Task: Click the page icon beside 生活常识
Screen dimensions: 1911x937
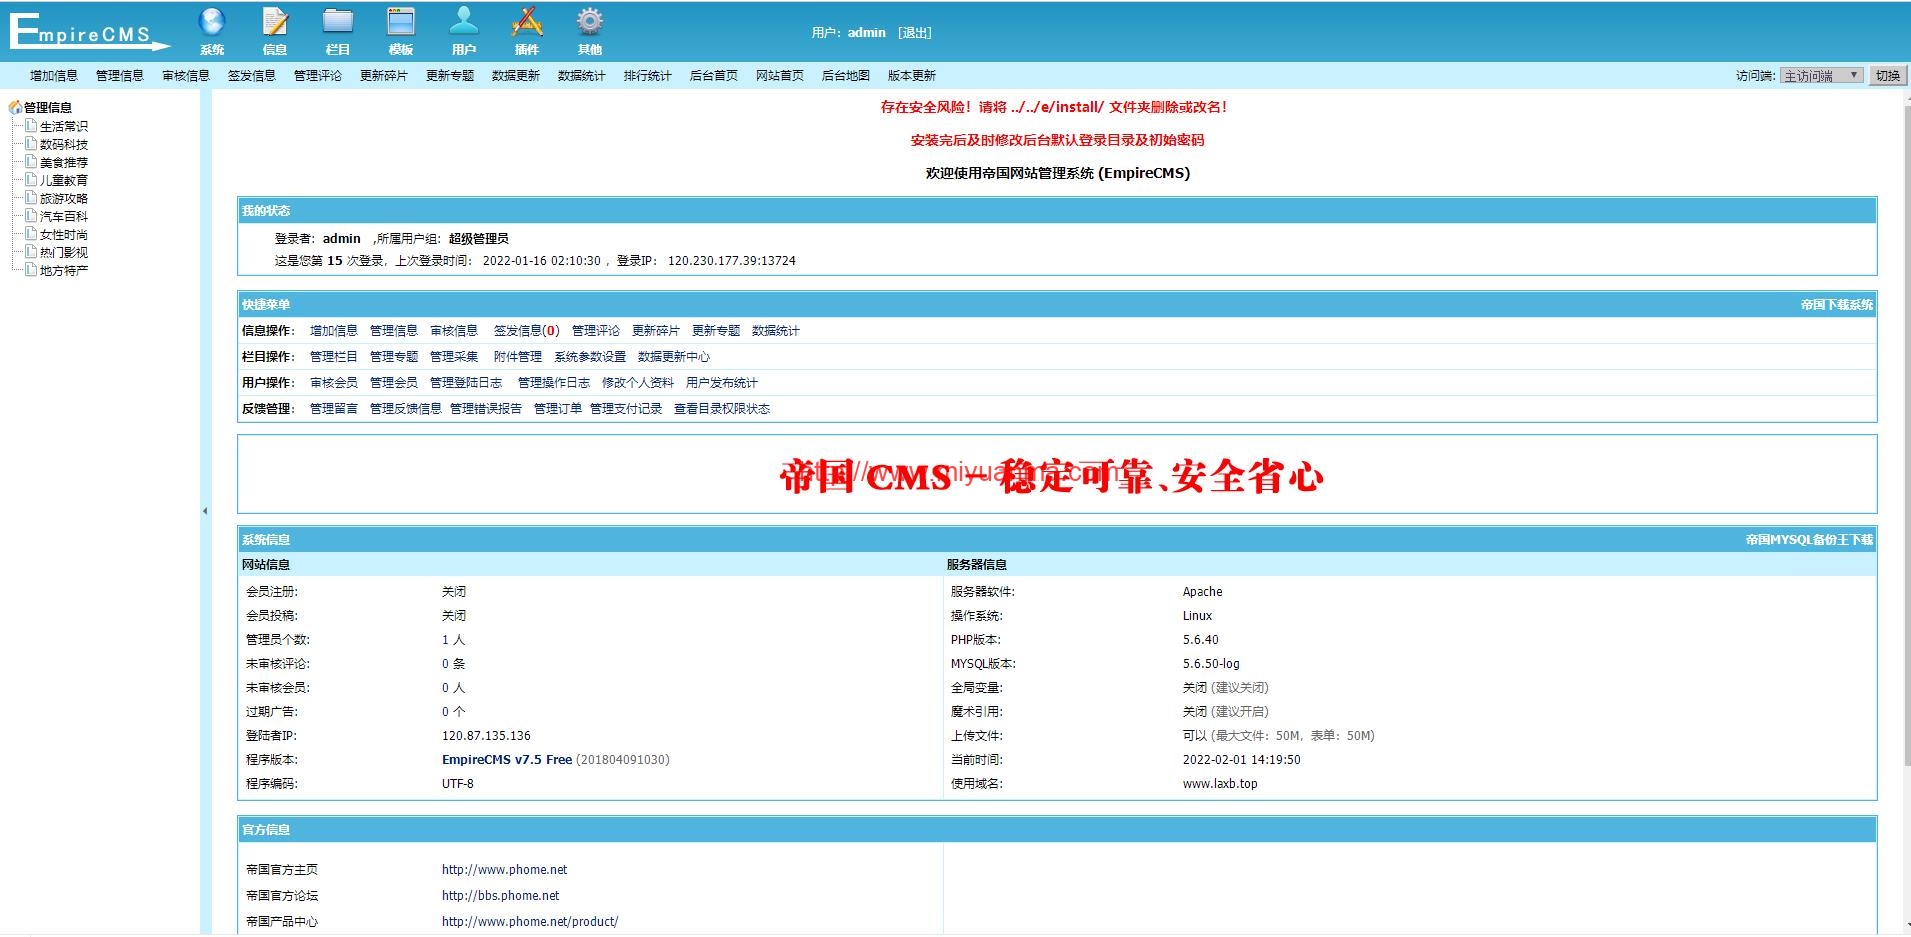Action: 31,126
